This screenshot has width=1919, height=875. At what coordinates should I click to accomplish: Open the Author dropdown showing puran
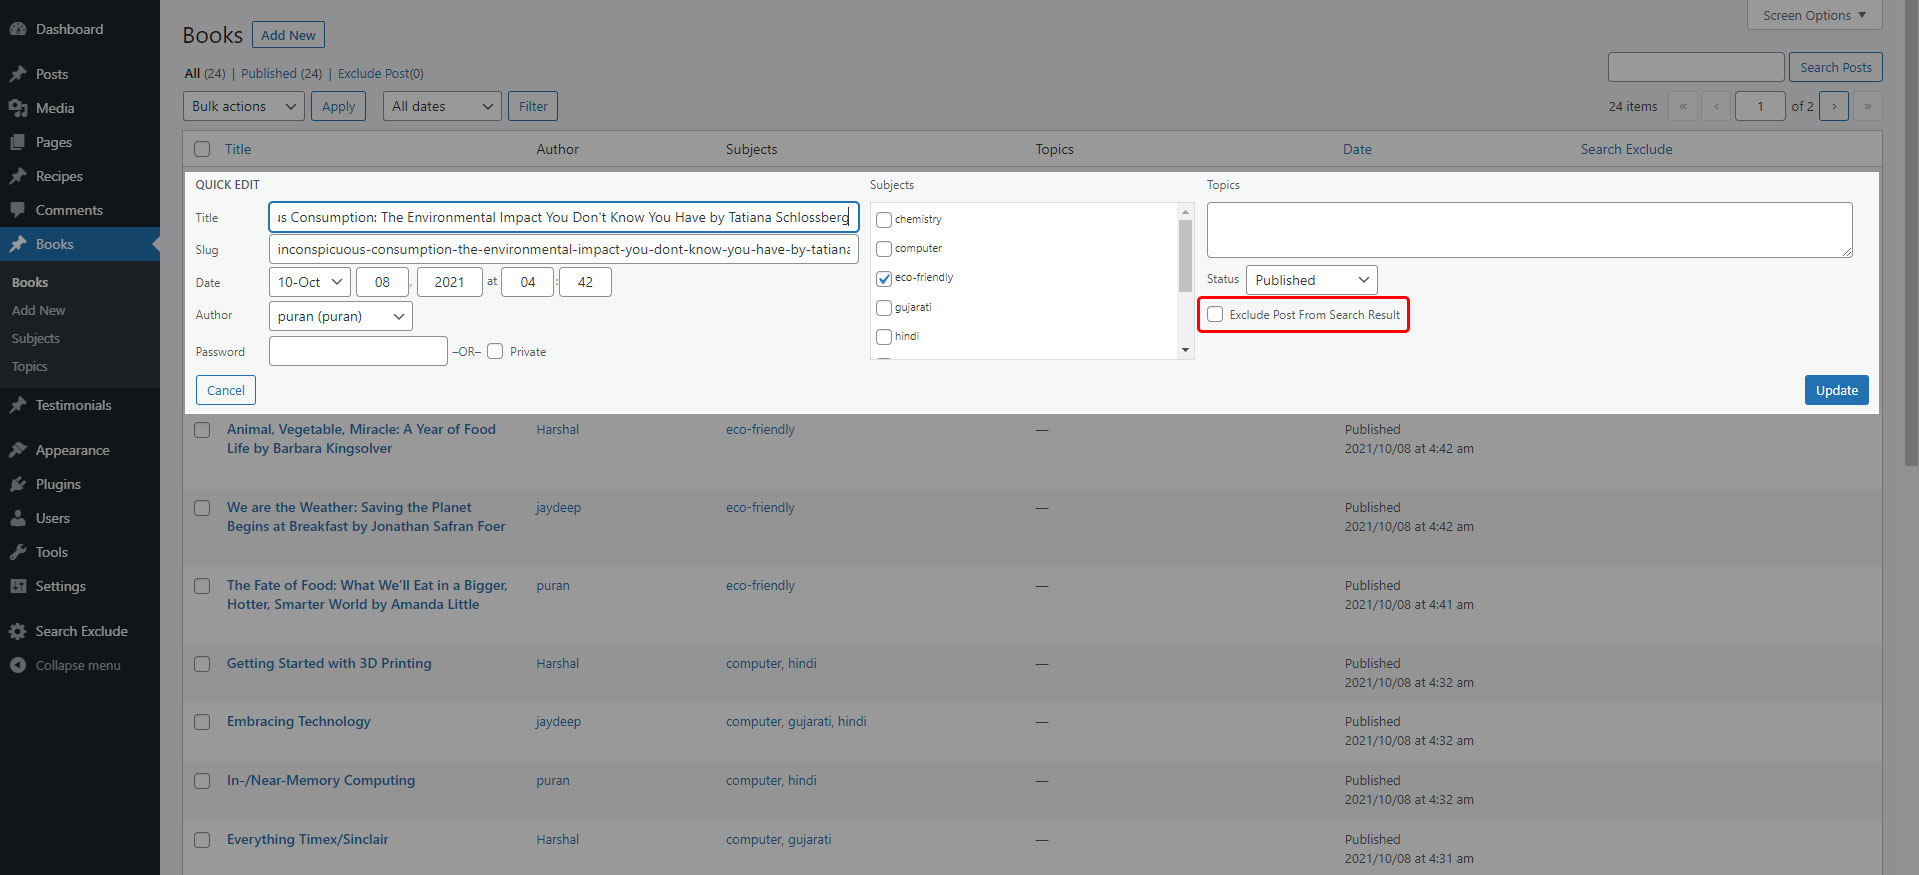(x=341, y=316)
